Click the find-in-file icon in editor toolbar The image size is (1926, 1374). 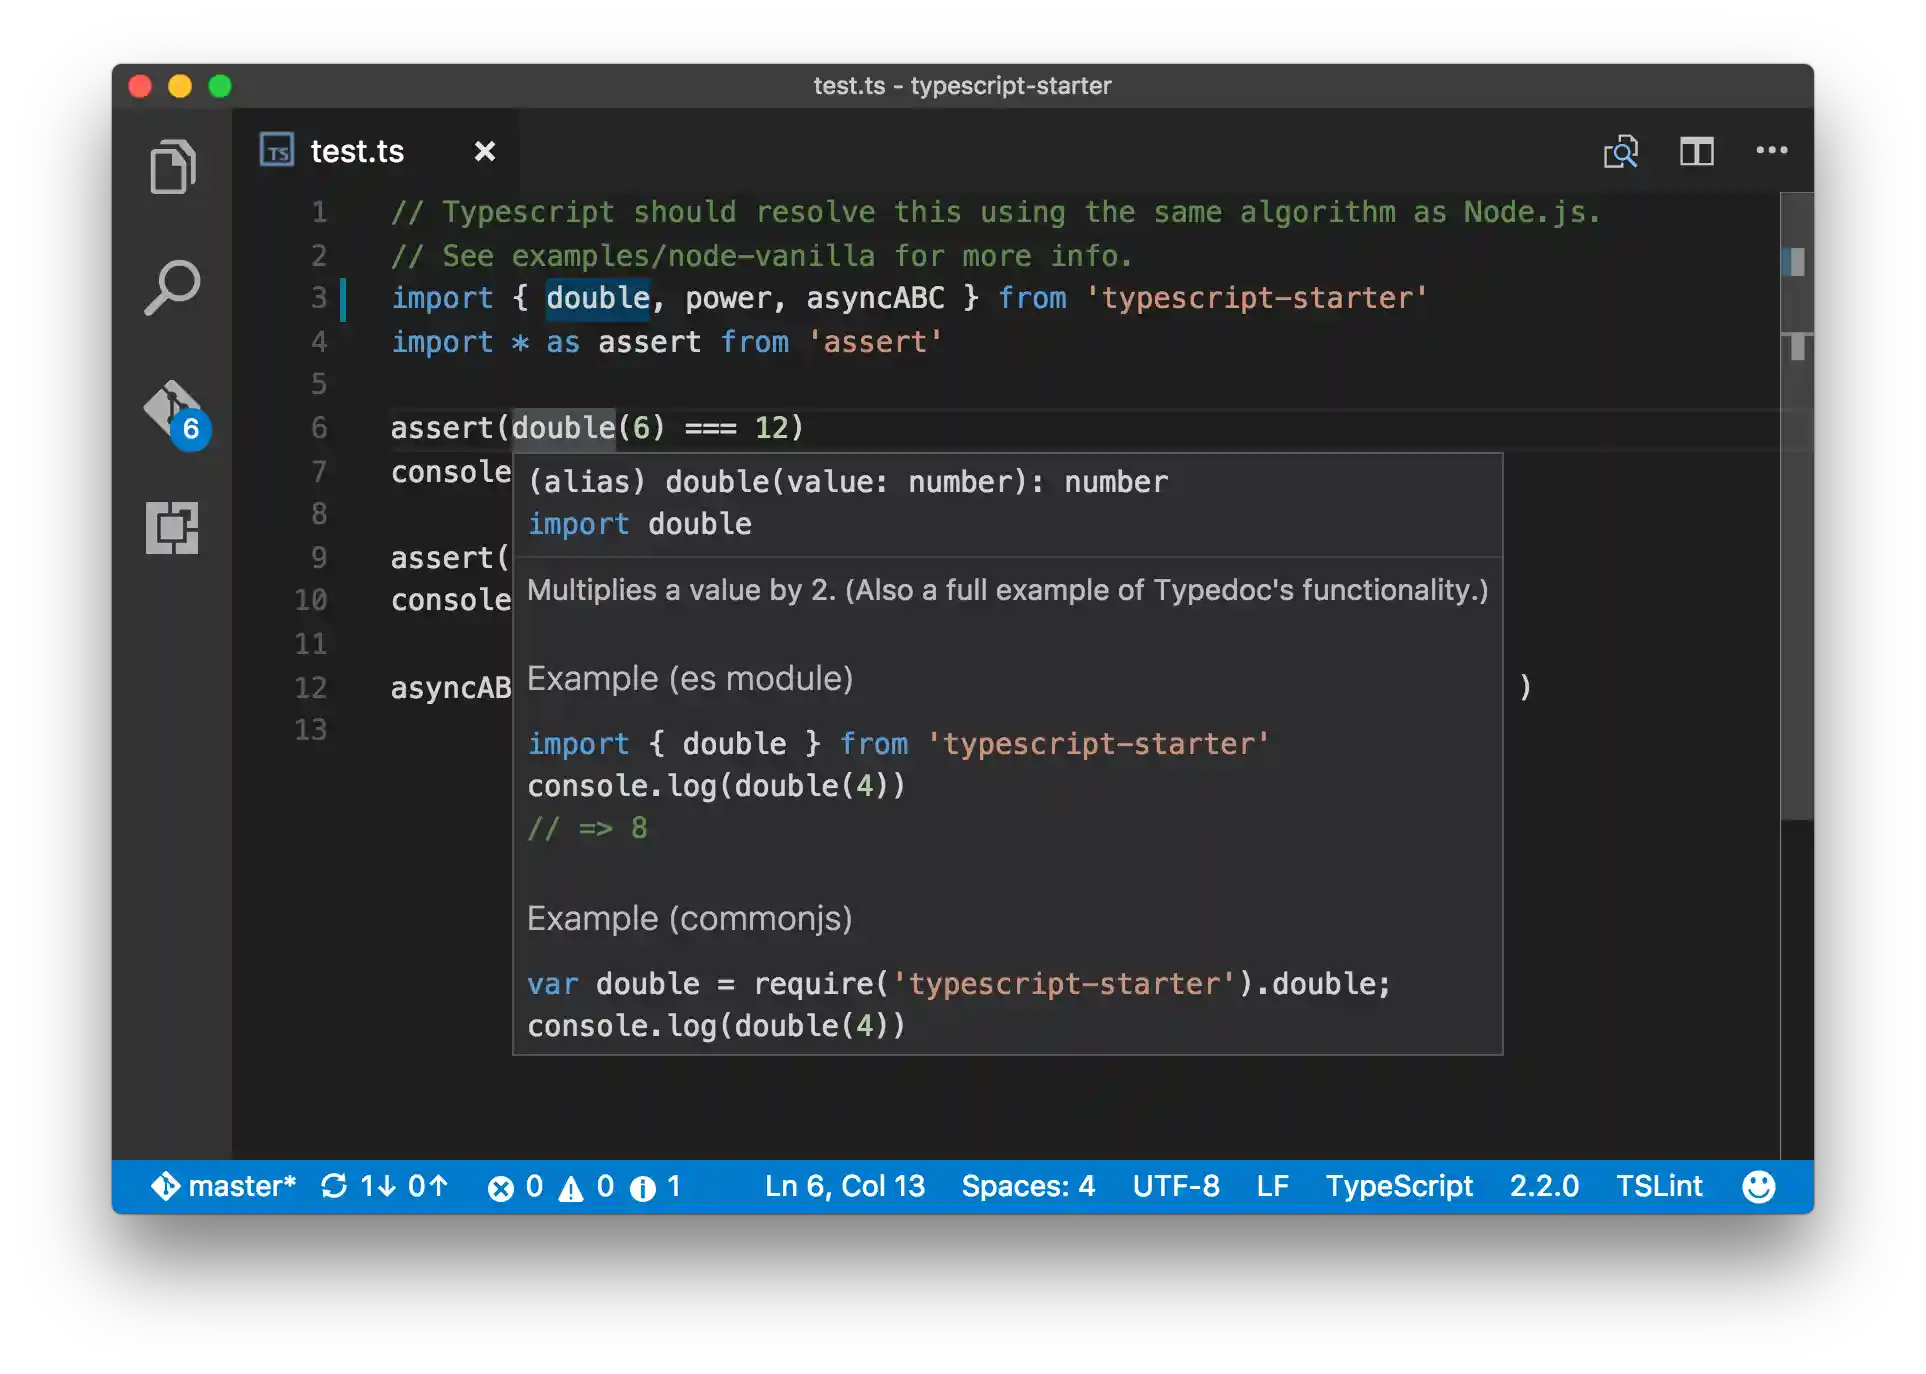click(x=1621, y=151)
